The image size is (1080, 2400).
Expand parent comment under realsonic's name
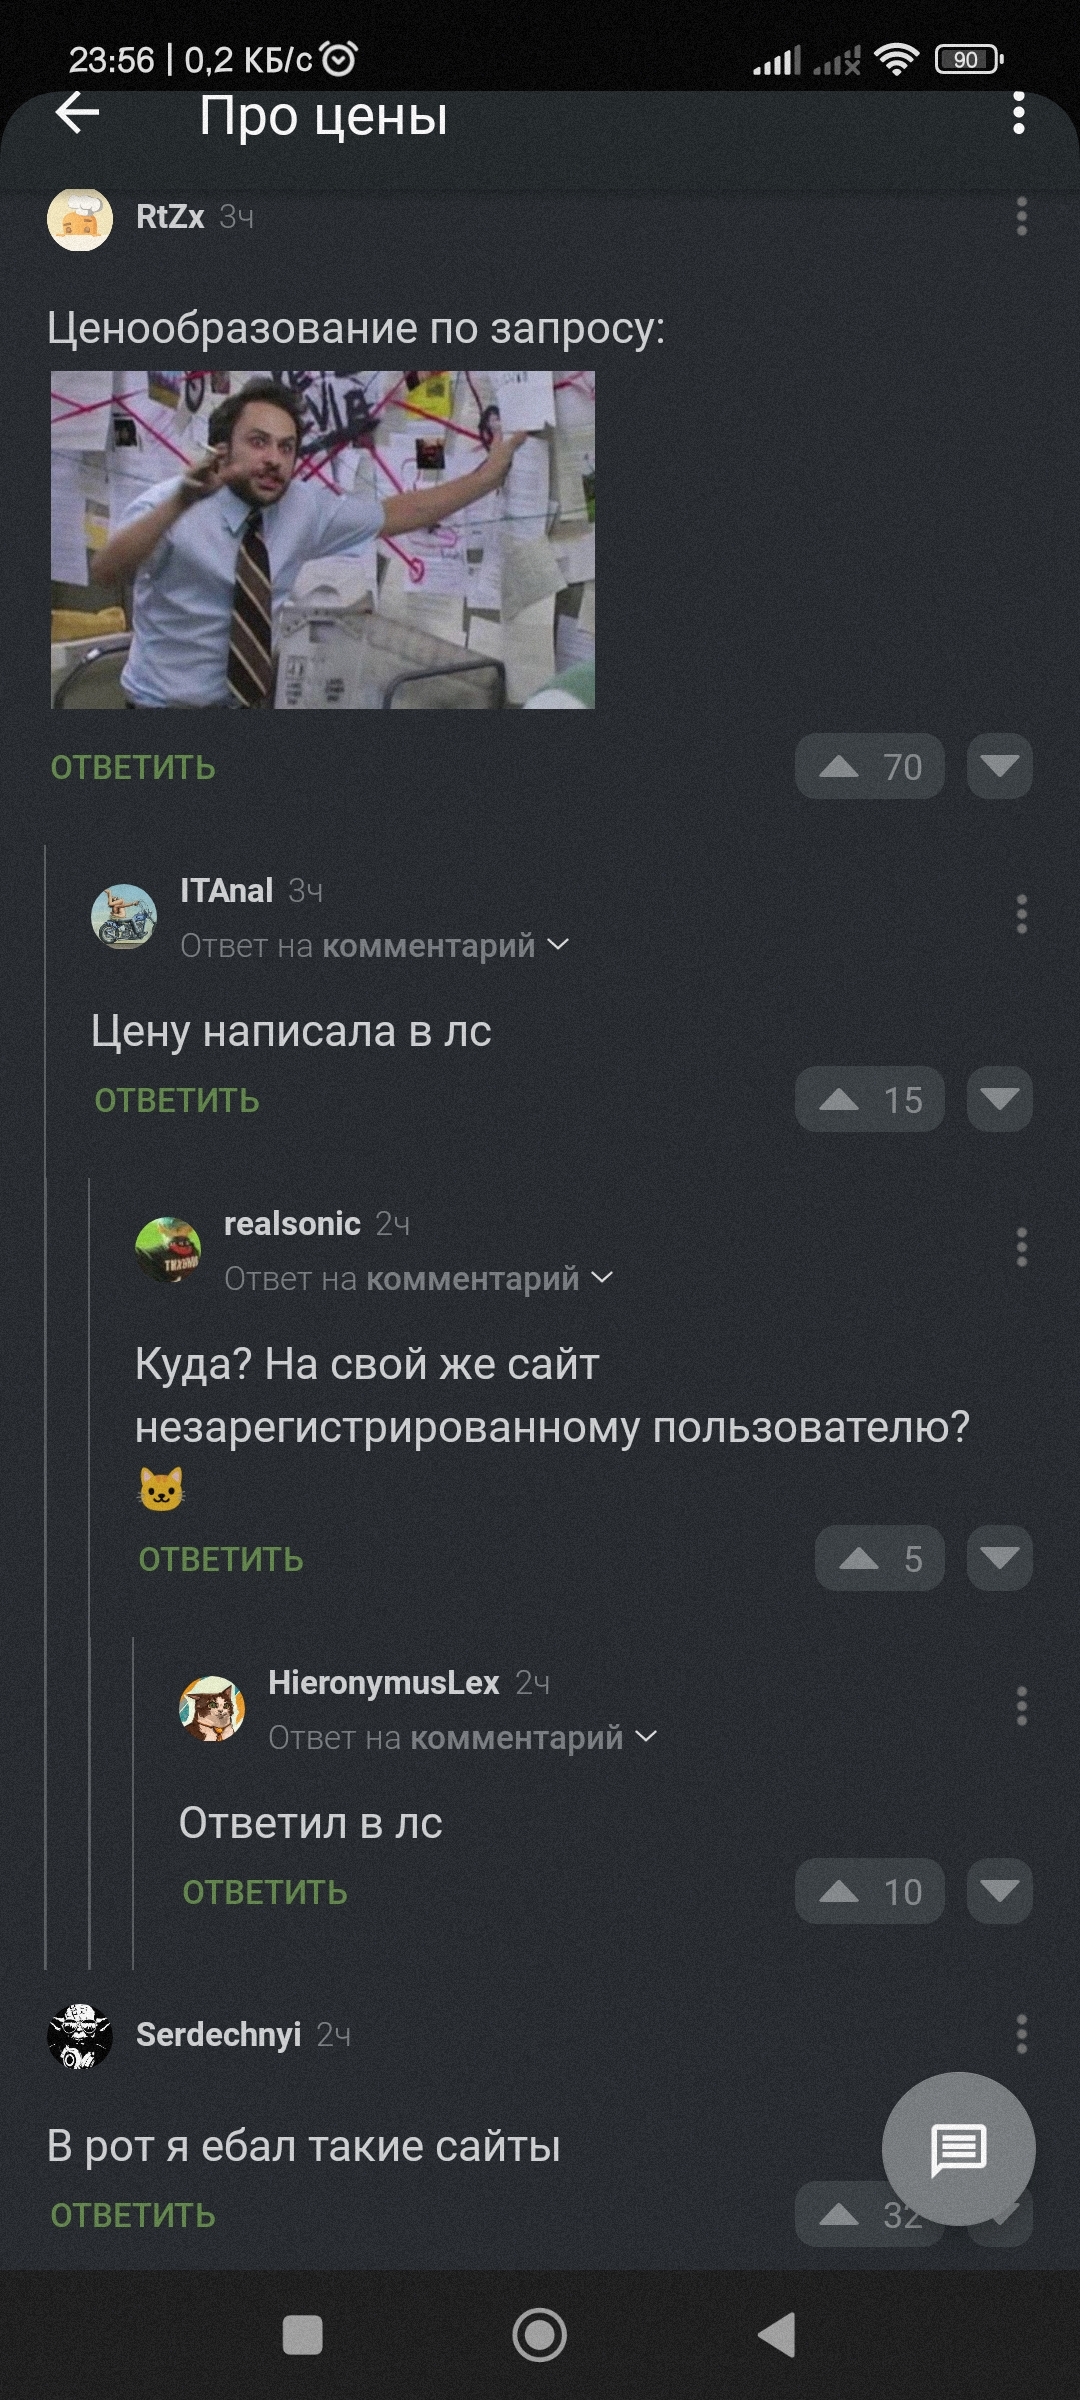[x=419, y=1278]
